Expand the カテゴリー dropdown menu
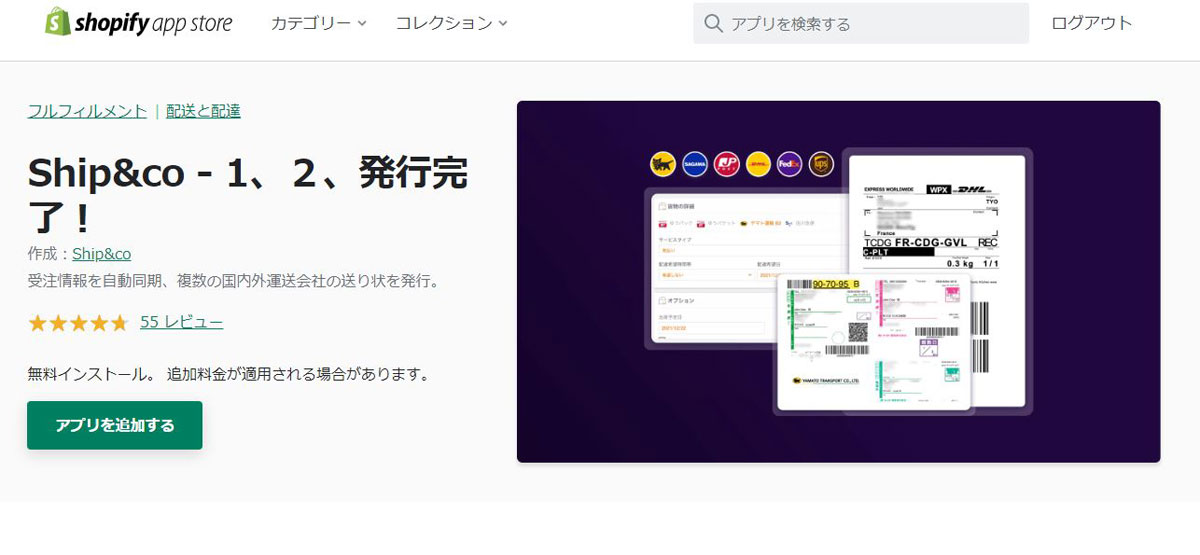Image resolution: width=1200 pixels, height=555 pixels. (x=318, y=23)
